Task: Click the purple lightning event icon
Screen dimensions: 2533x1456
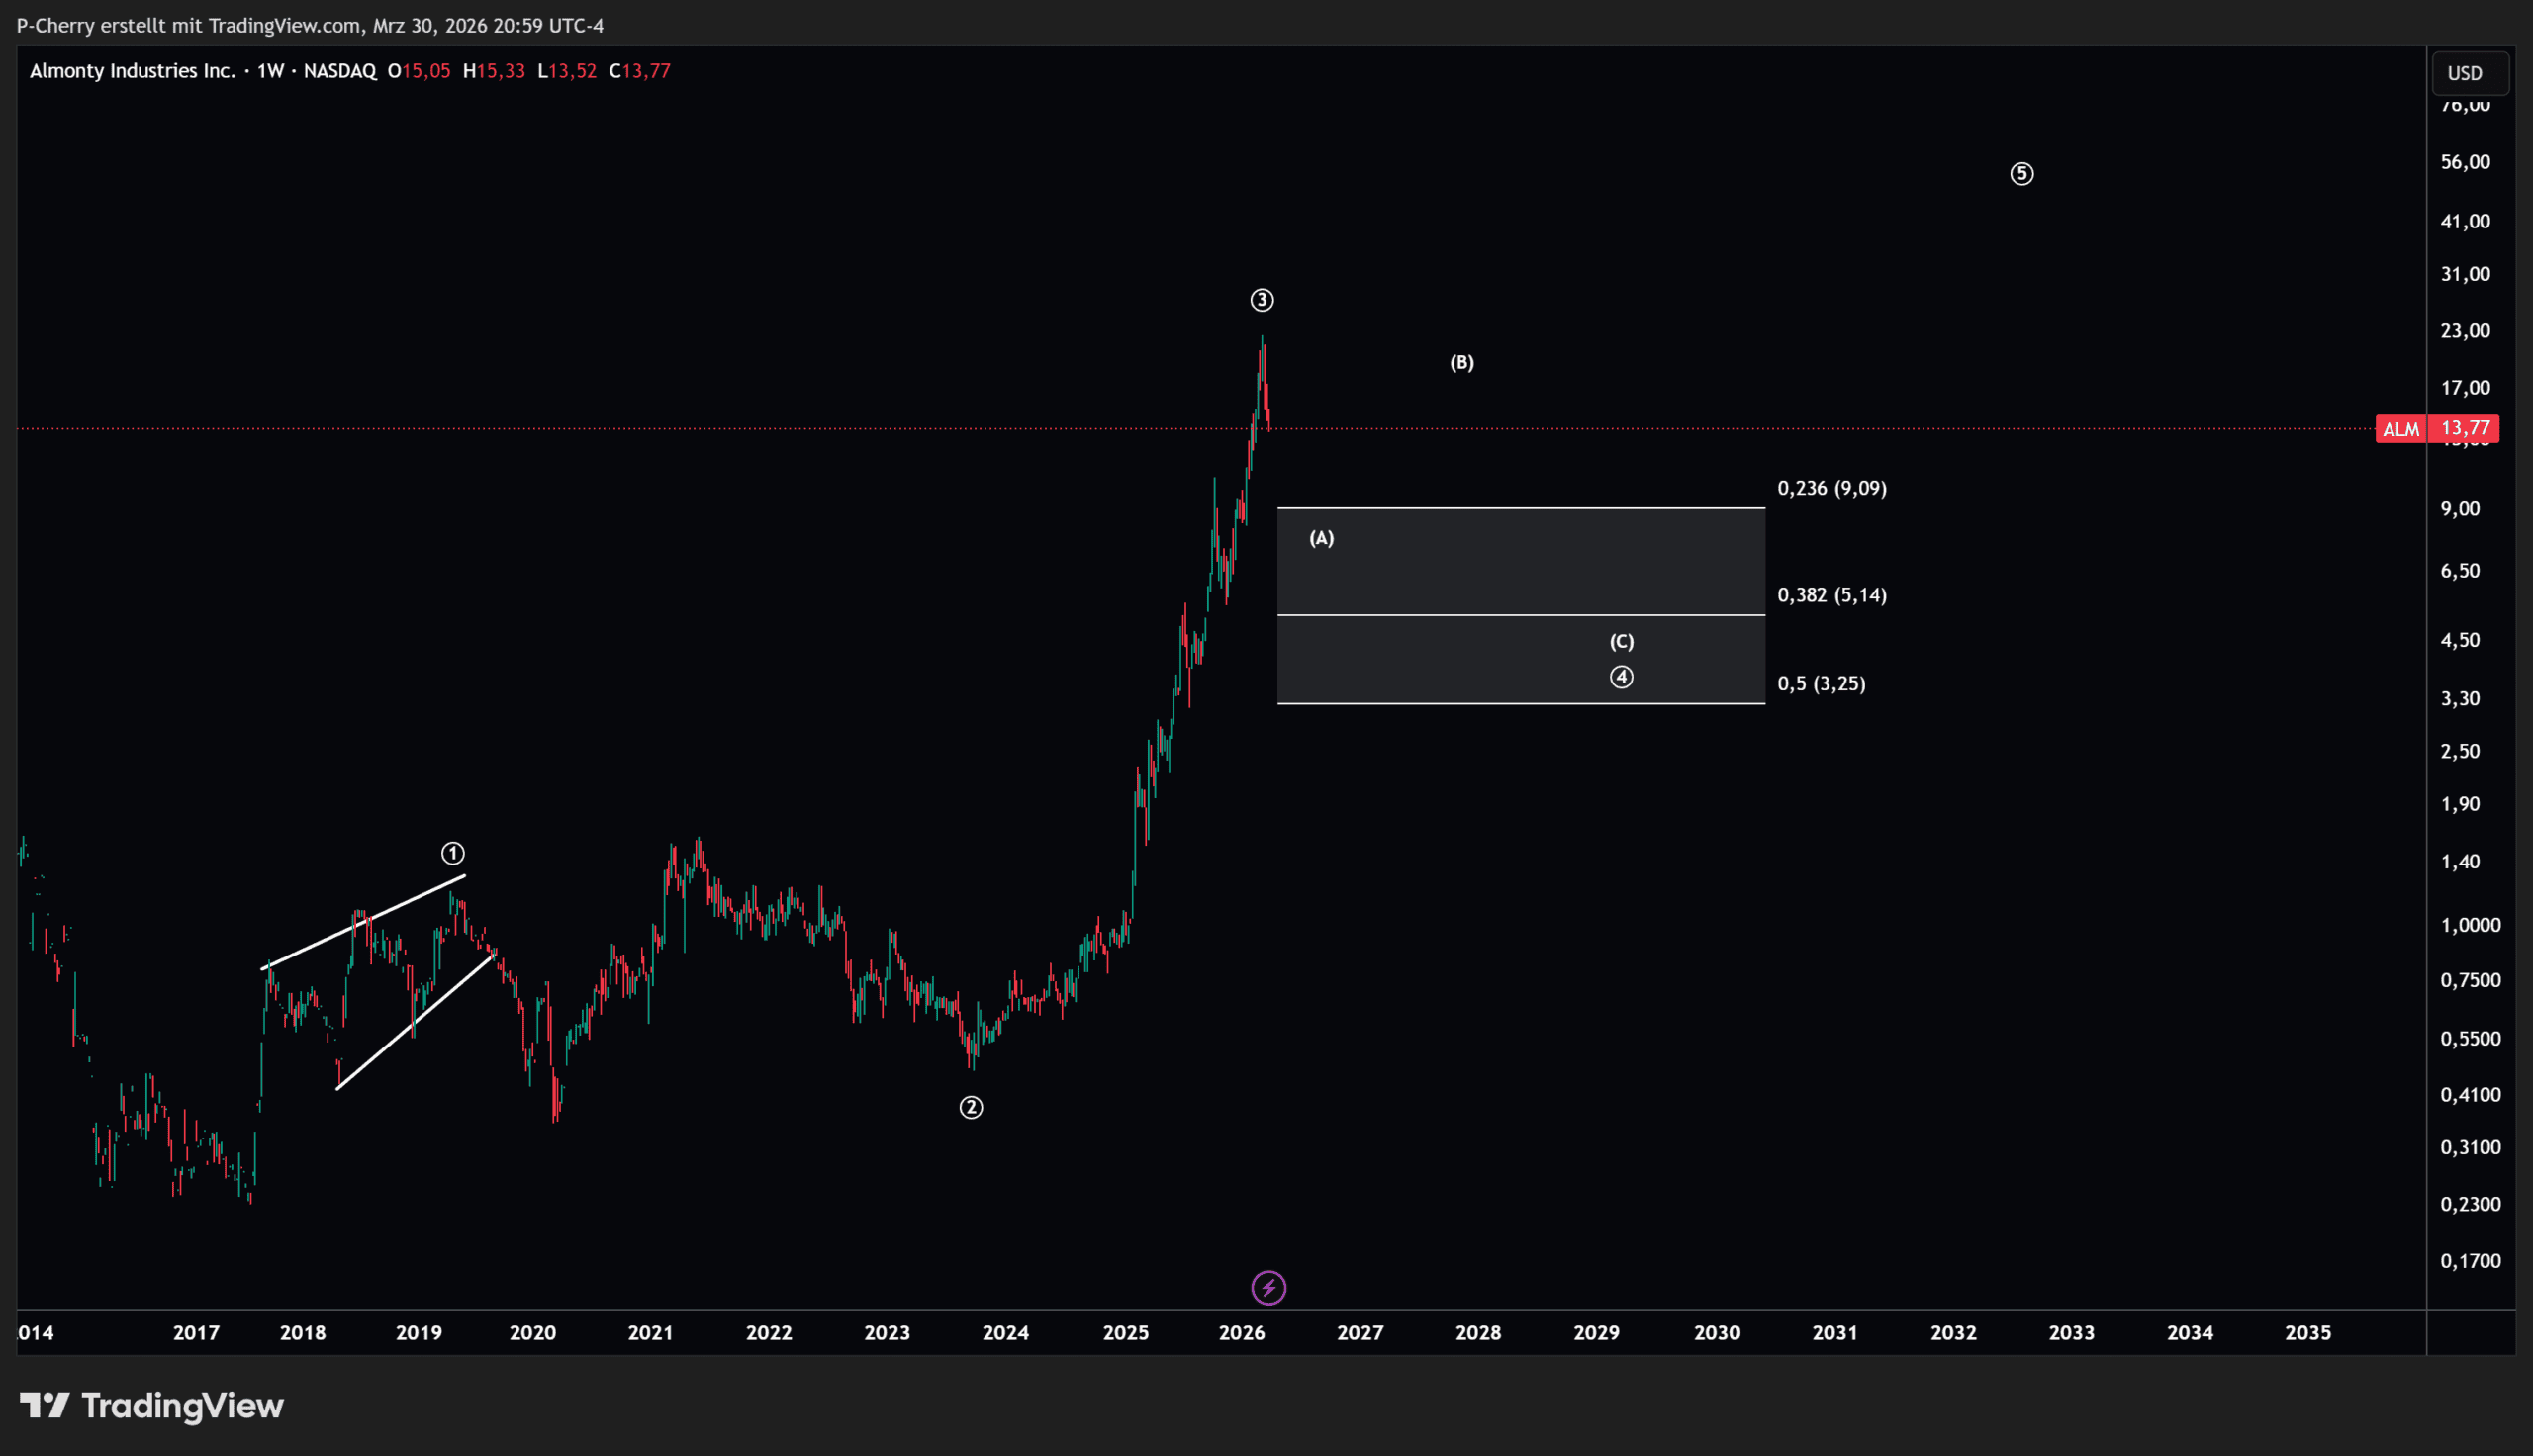Action: click(x=1268, y=1287)
